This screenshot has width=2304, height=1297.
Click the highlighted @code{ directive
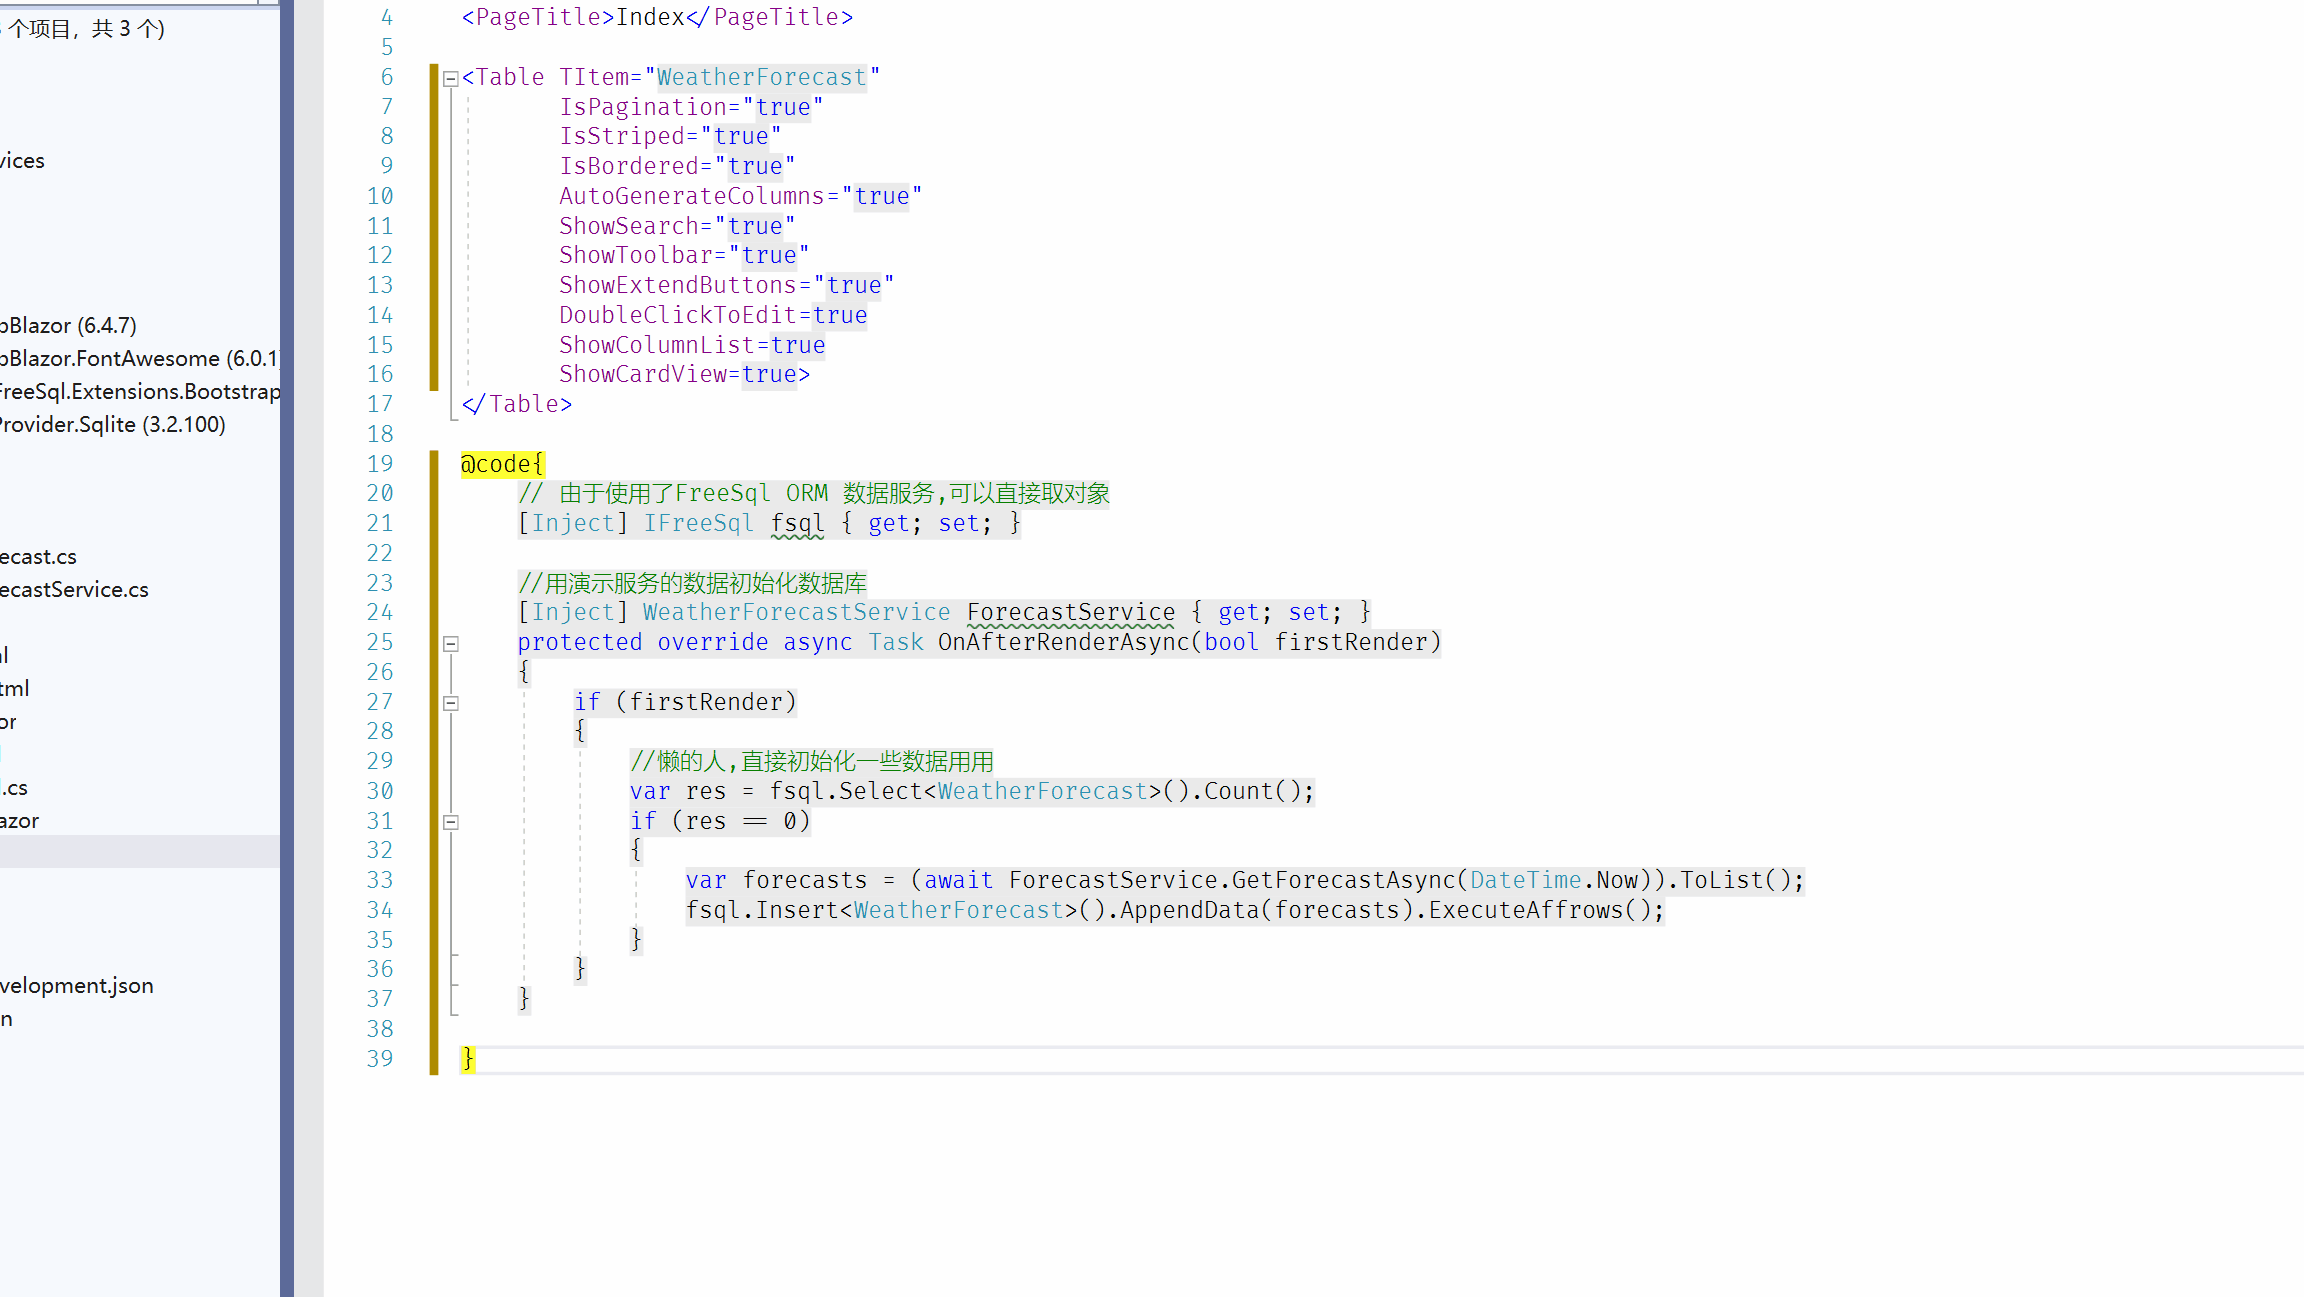502,464
